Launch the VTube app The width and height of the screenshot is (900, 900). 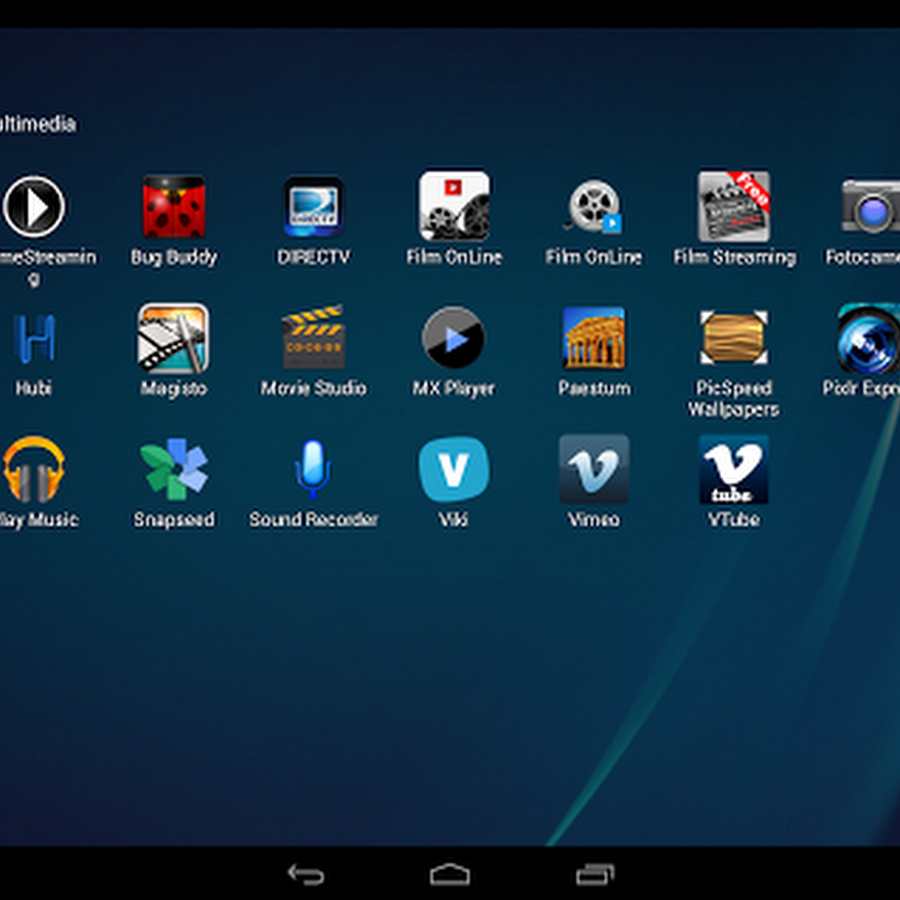(734, 469)
